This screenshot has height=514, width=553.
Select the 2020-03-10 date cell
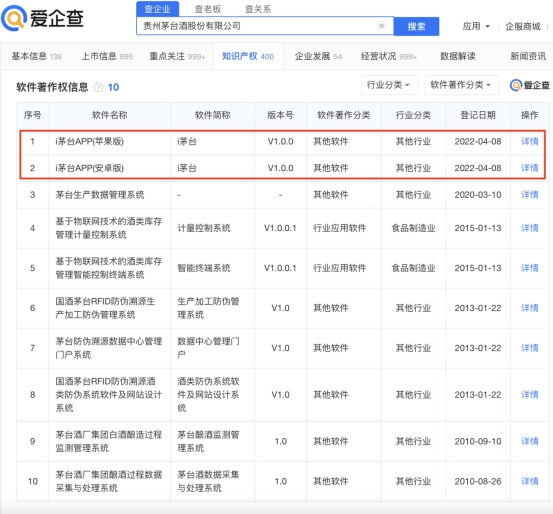tap(478, 195)
